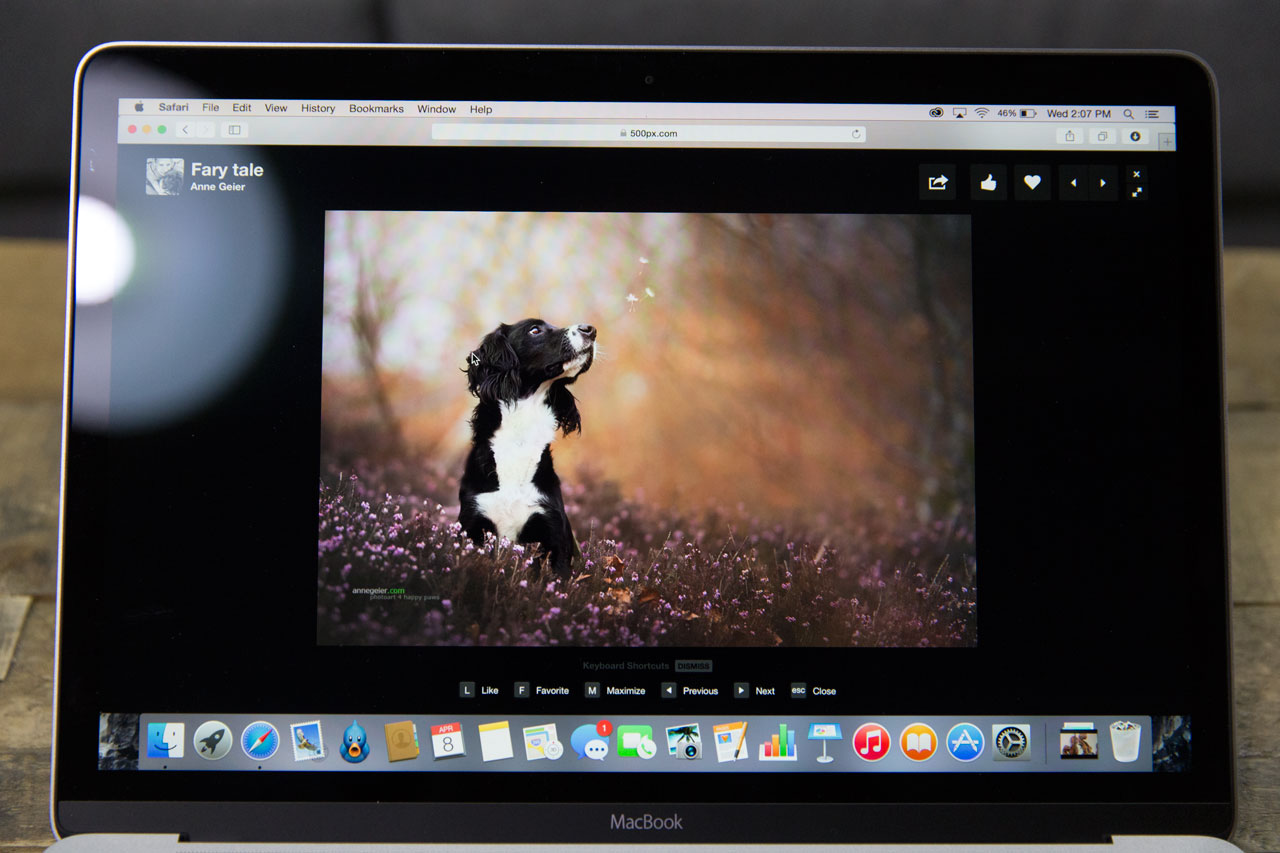Go back with Safari's back arrow
The width and height of the screenshot is (1280, 853).
[x=185, y=130]
